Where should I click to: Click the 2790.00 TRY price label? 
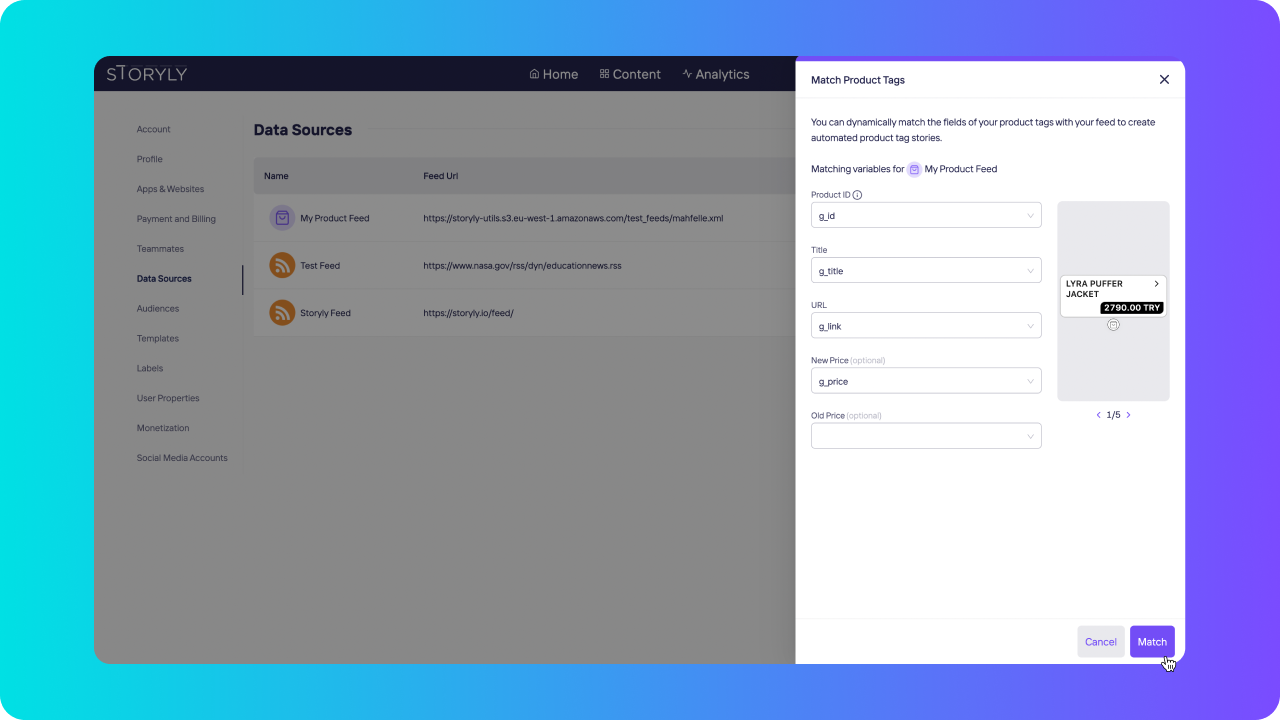point(1133,308)
